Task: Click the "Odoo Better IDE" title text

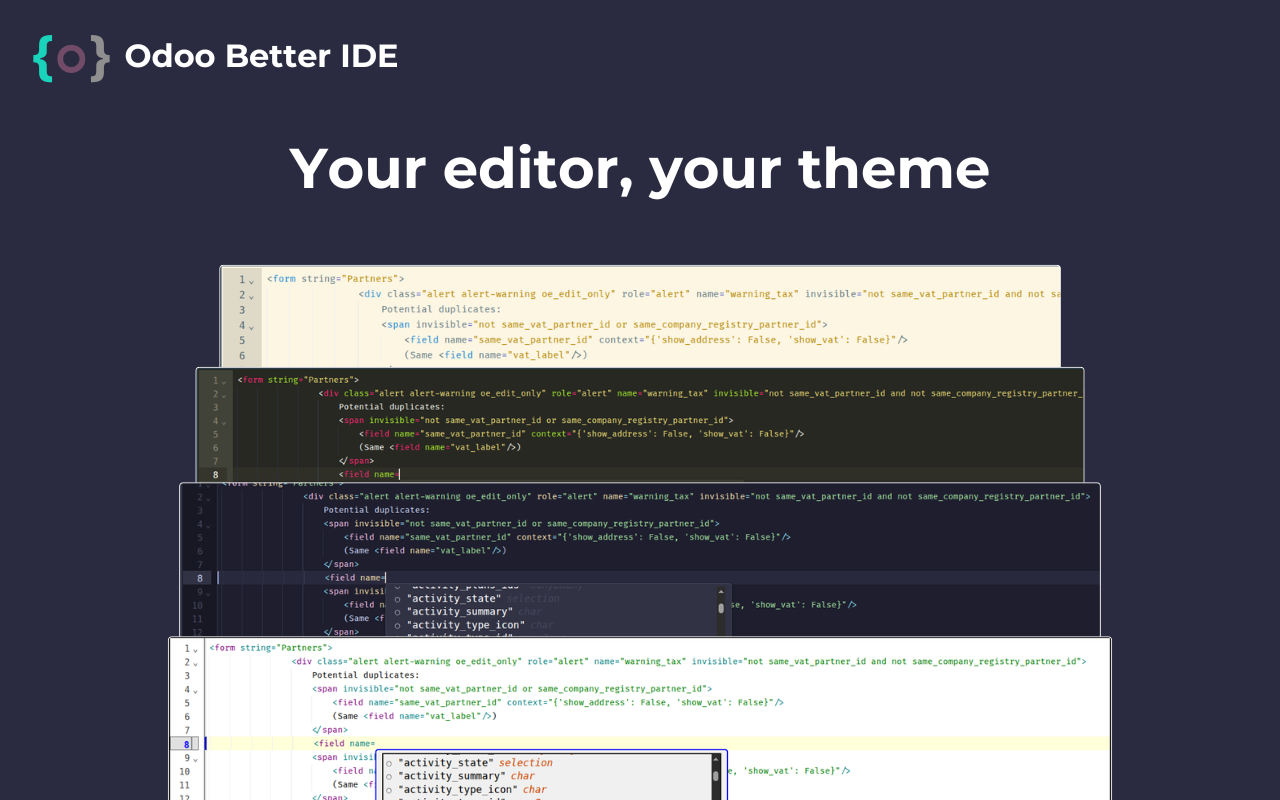Action: 261,56
